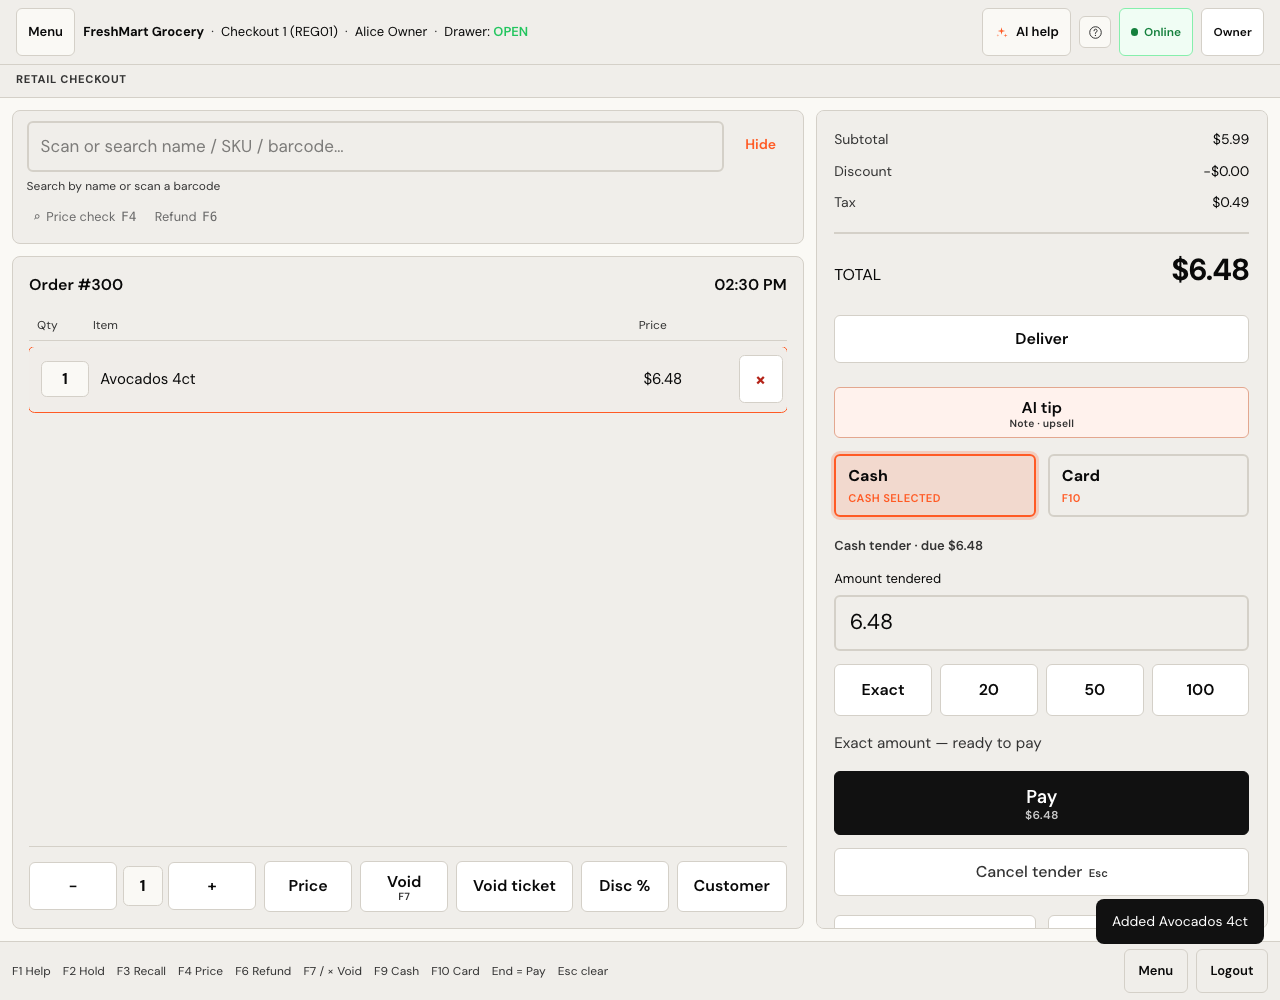Increase quantity with the plus button
Viewport: 1280px width, 1000px height.
coord(212,886)
